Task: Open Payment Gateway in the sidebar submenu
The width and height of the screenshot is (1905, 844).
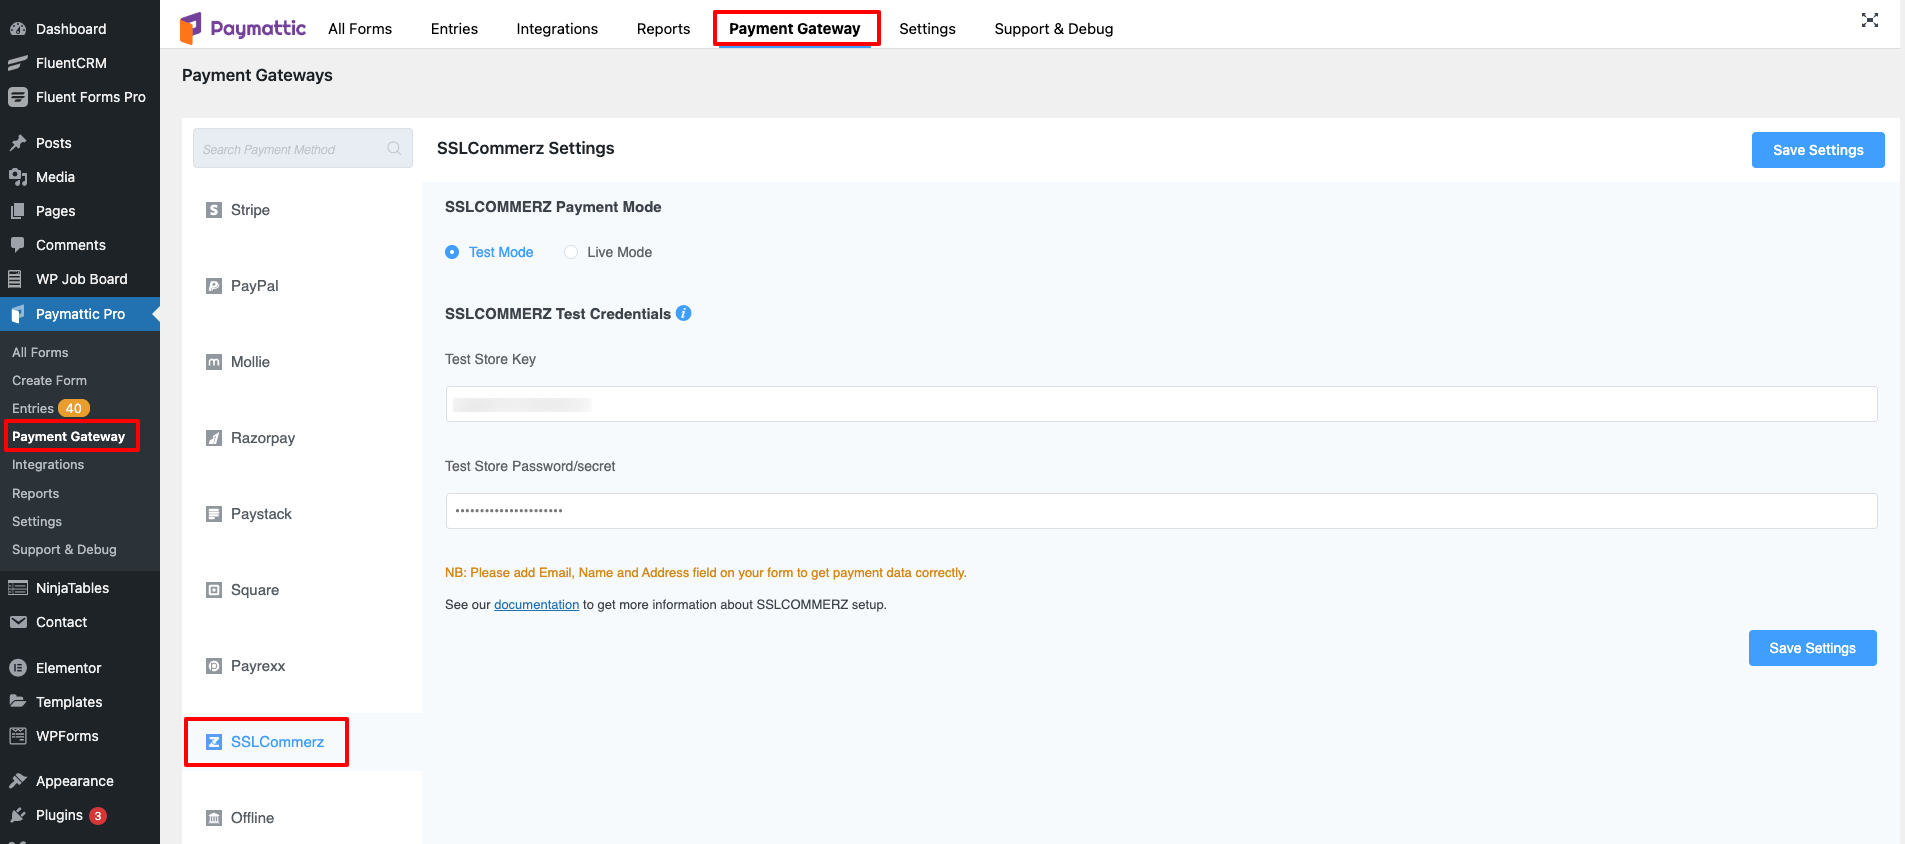Action: tap(68, 437)
